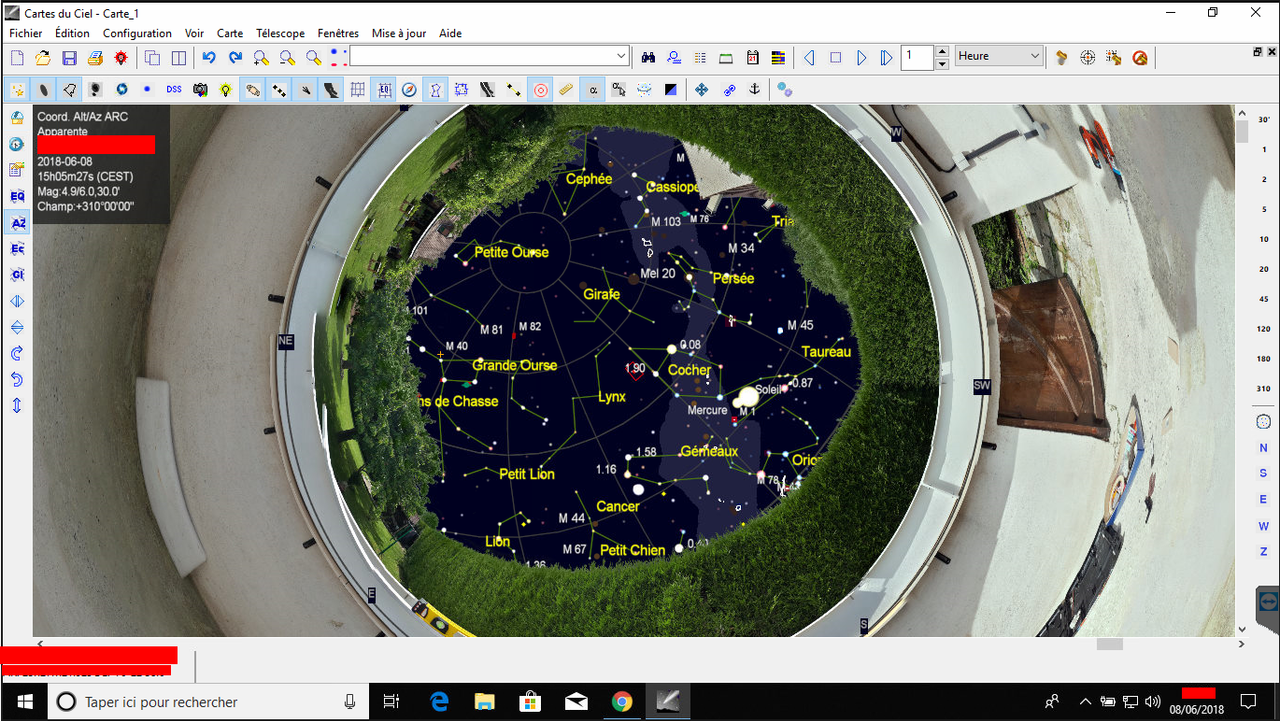Redo the change with the blue forward arrow
The width and height of the screenshot is (1280, 721).
point(235,58)
